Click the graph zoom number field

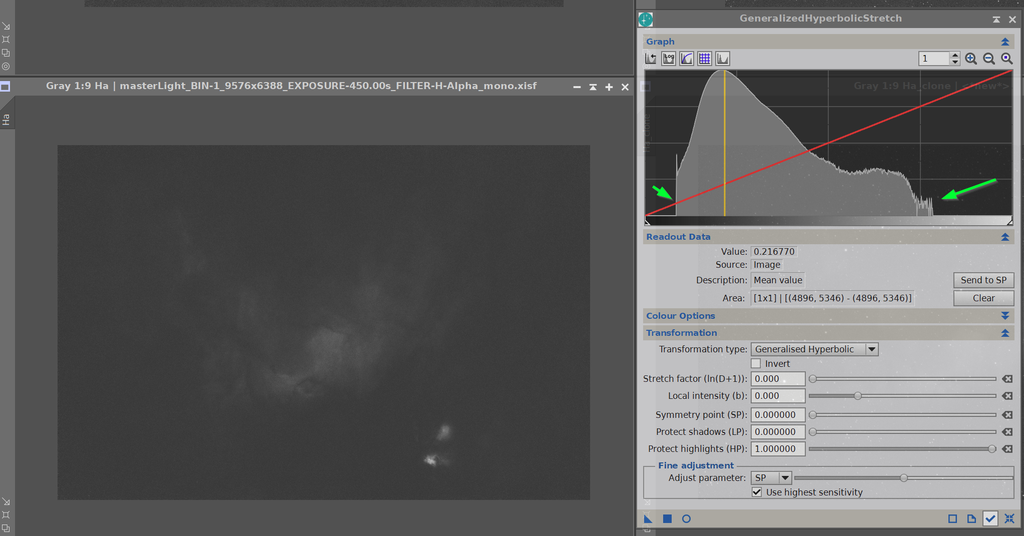point(934,59)
